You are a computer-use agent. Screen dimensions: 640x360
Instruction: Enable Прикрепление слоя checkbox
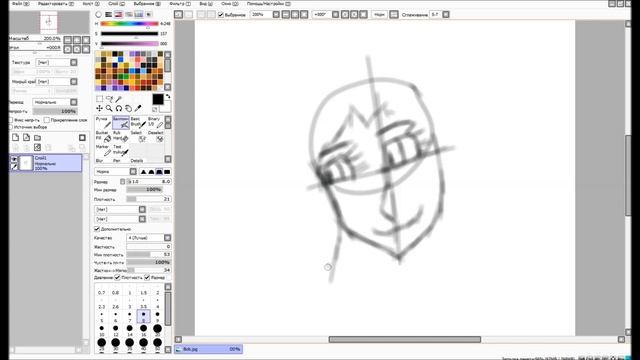point(47,120)
